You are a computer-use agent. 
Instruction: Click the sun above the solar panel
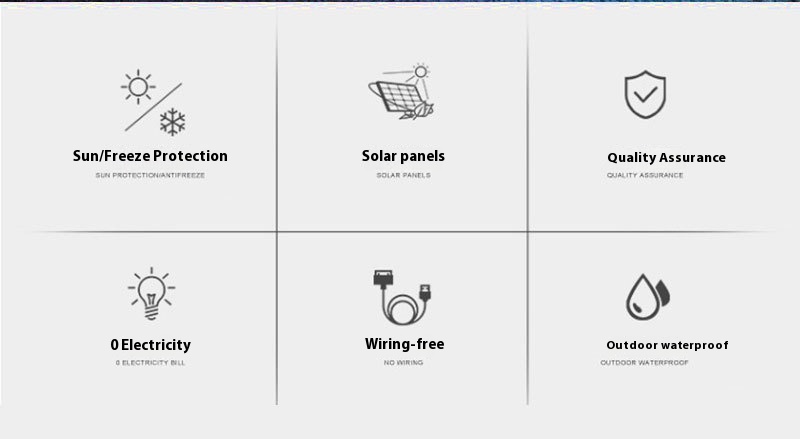(x=420, y=72)
